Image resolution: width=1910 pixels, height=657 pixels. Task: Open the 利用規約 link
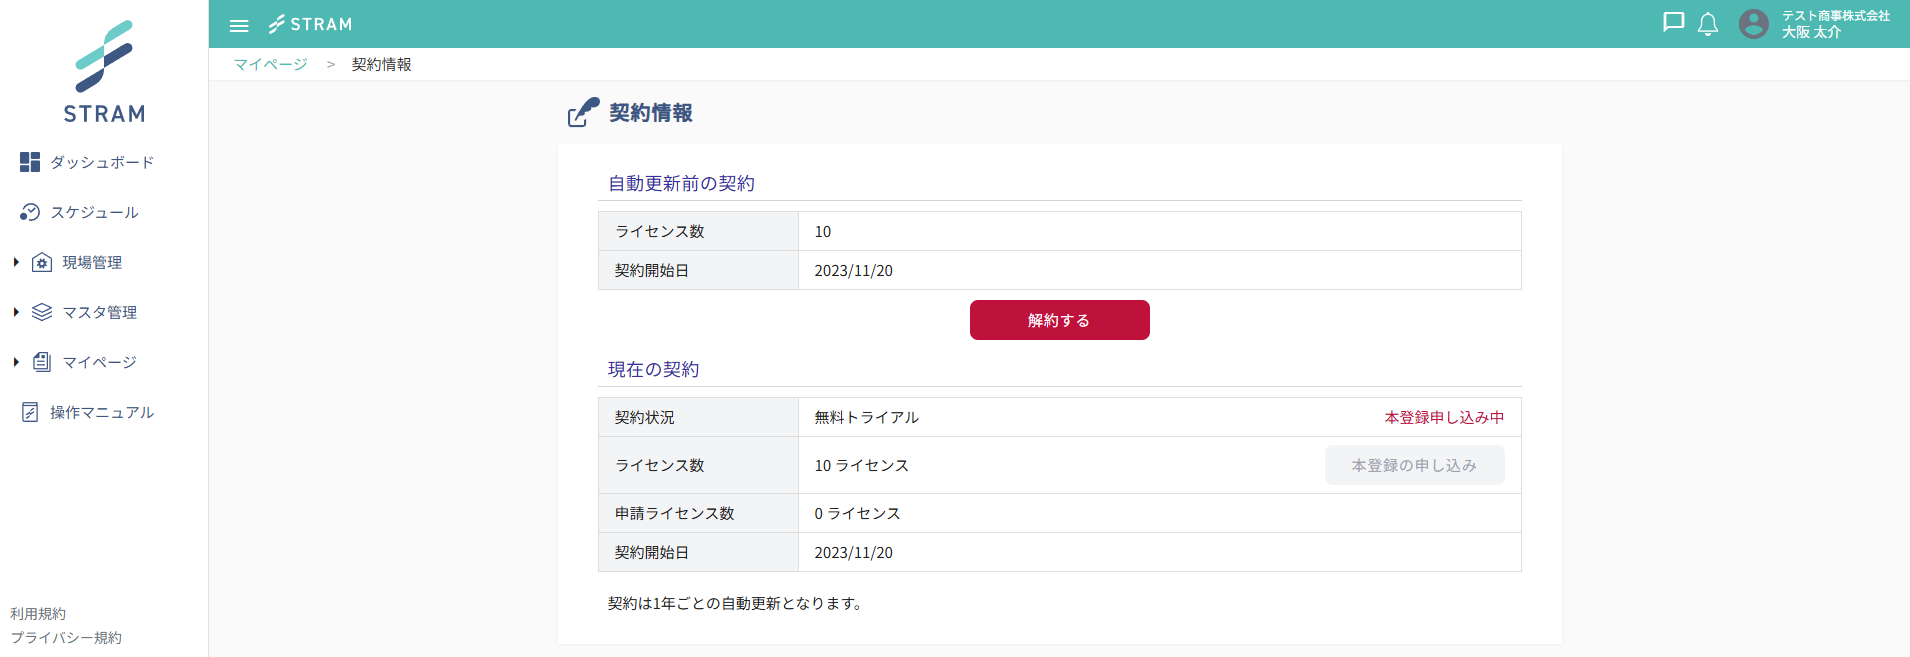pos(38,613)
